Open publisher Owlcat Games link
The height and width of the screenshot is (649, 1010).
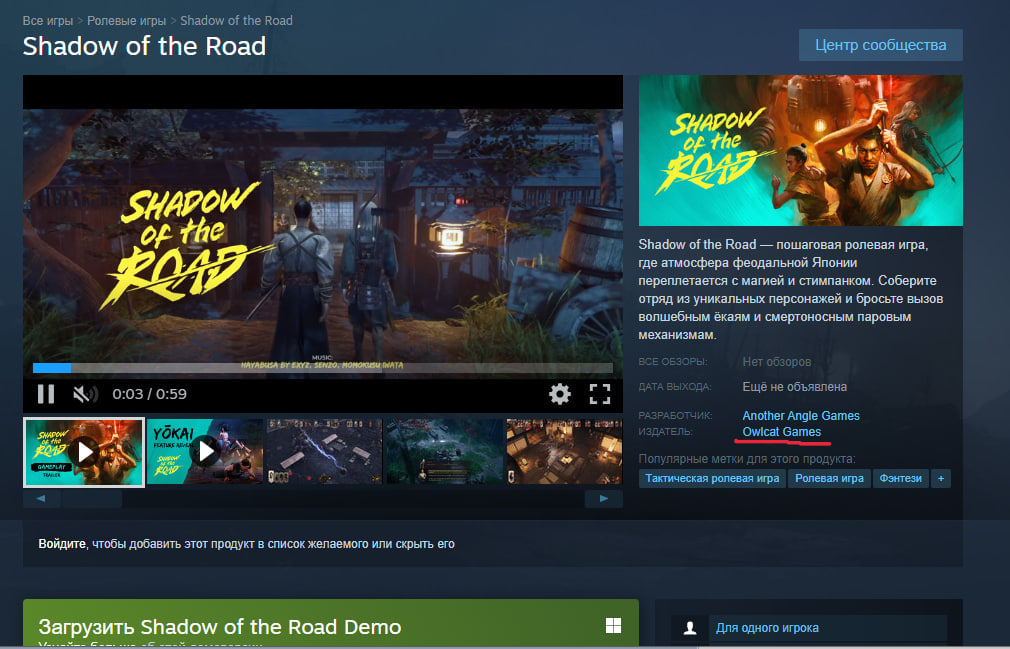781,432
